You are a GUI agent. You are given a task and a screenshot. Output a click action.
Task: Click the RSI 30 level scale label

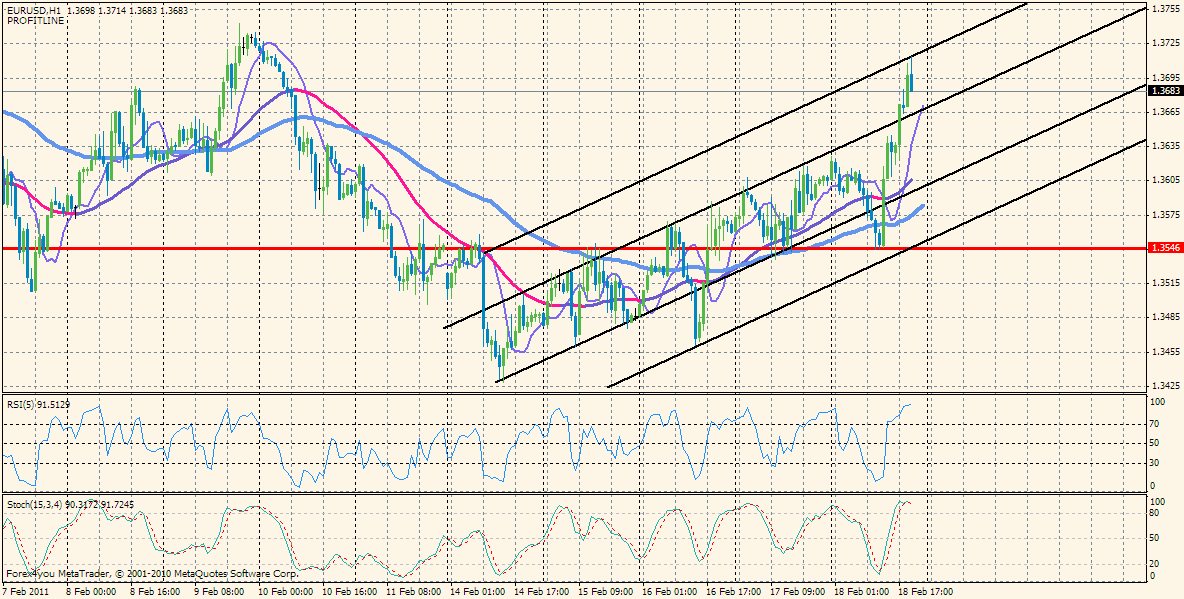[x=1155, y=462]
